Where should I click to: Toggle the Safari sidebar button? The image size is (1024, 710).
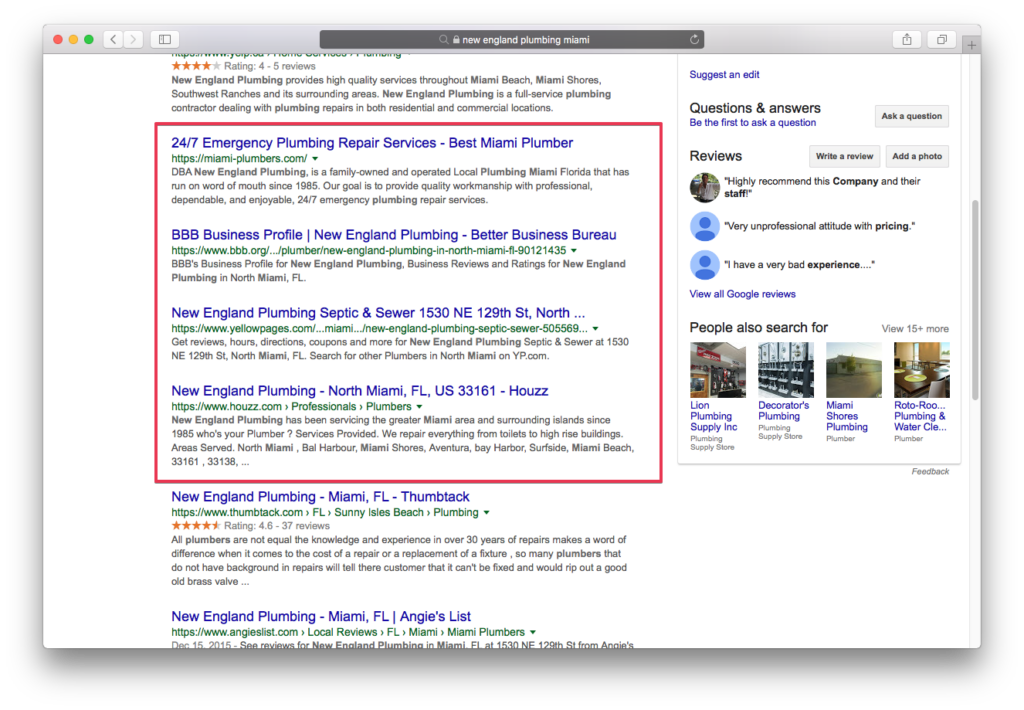pos(165,39)
